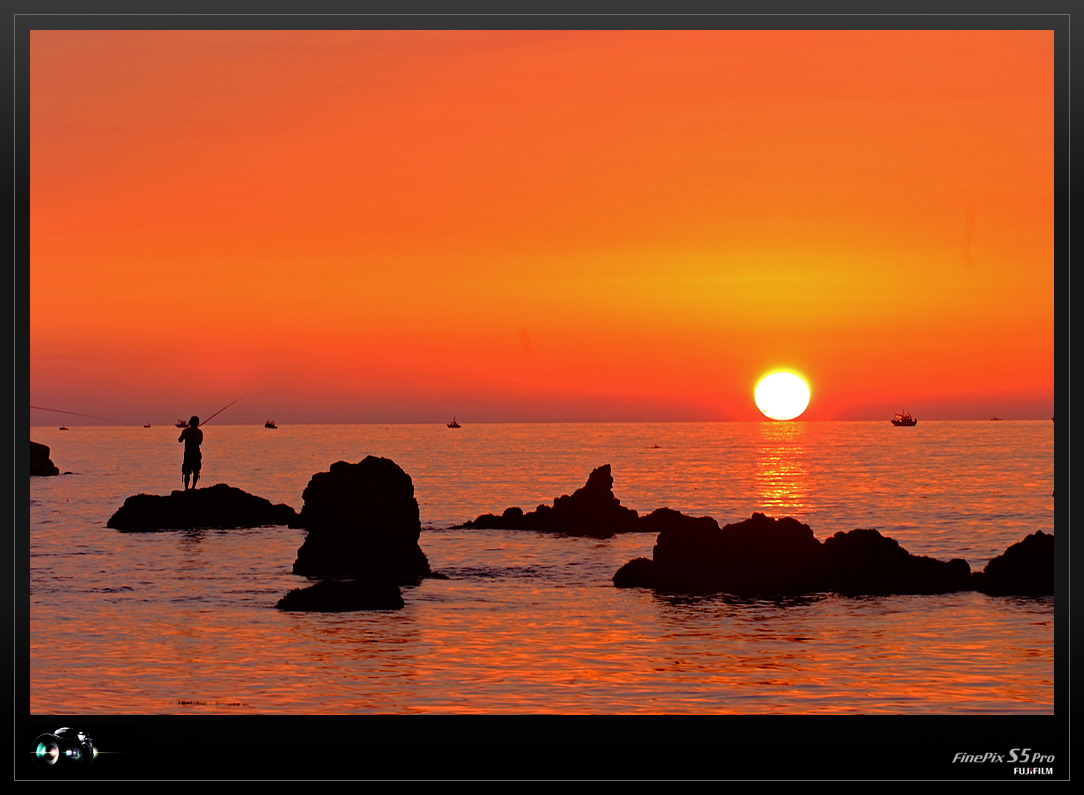The image size is (1084, 795).
Task: Click the camera logo icon in bottom-left
Action: click(64, 747)
